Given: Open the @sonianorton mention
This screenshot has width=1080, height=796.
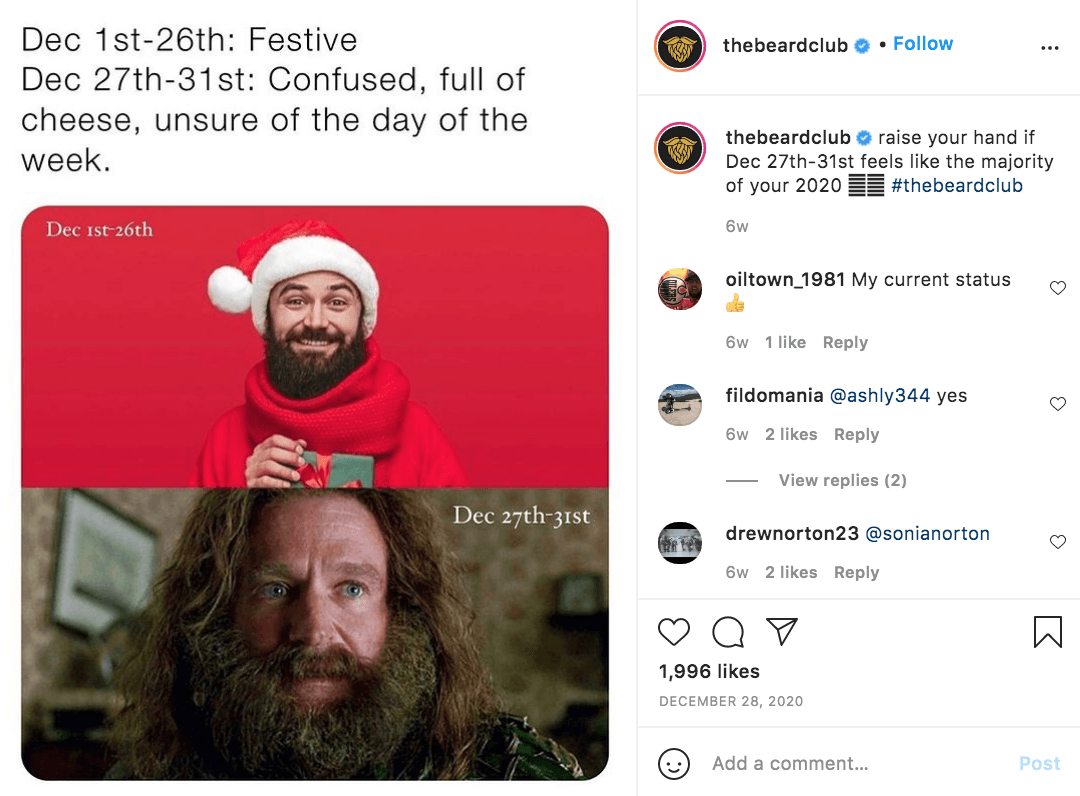Looking at the screenshot, I should 928,533.
